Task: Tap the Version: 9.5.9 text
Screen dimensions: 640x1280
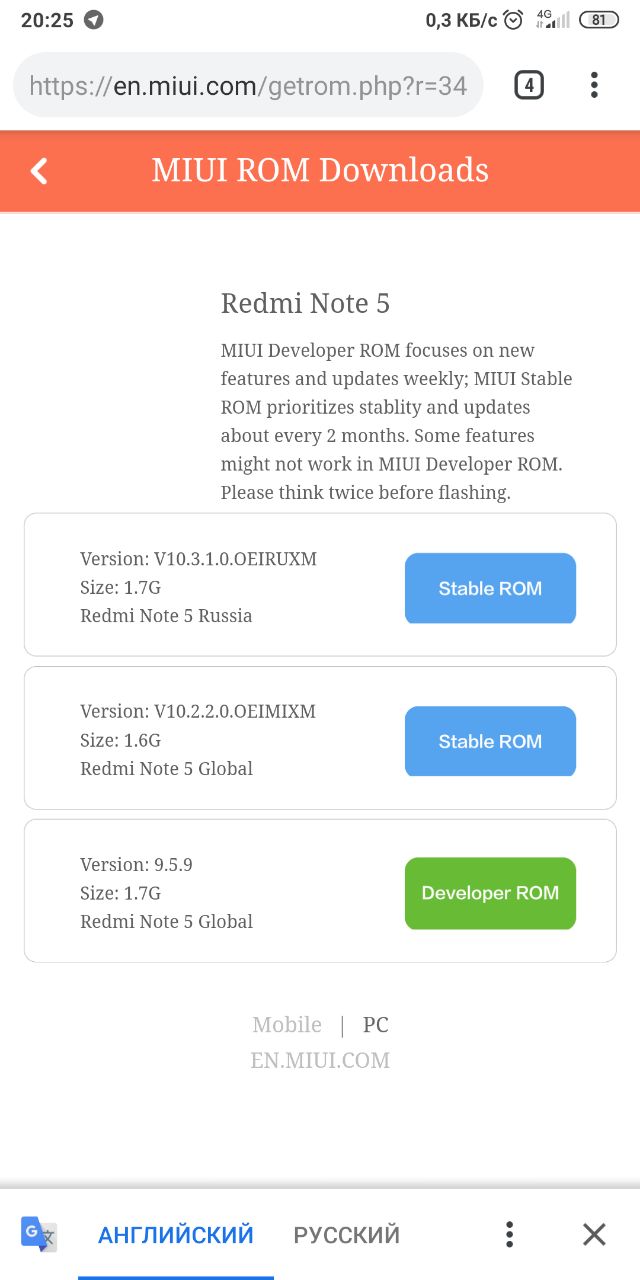Action: pos(136,865)
